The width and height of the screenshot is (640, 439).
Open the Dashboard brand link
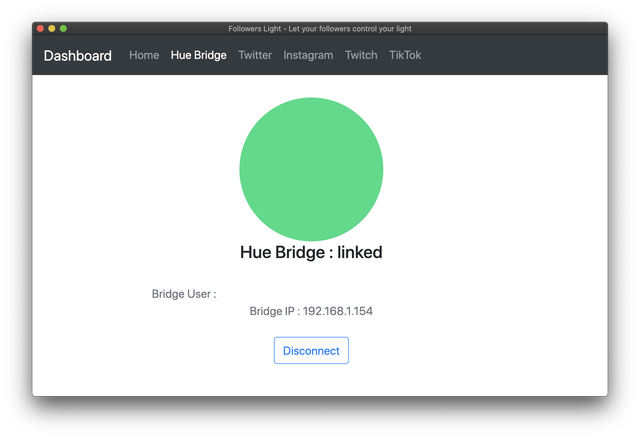click(x=78, y=55)
